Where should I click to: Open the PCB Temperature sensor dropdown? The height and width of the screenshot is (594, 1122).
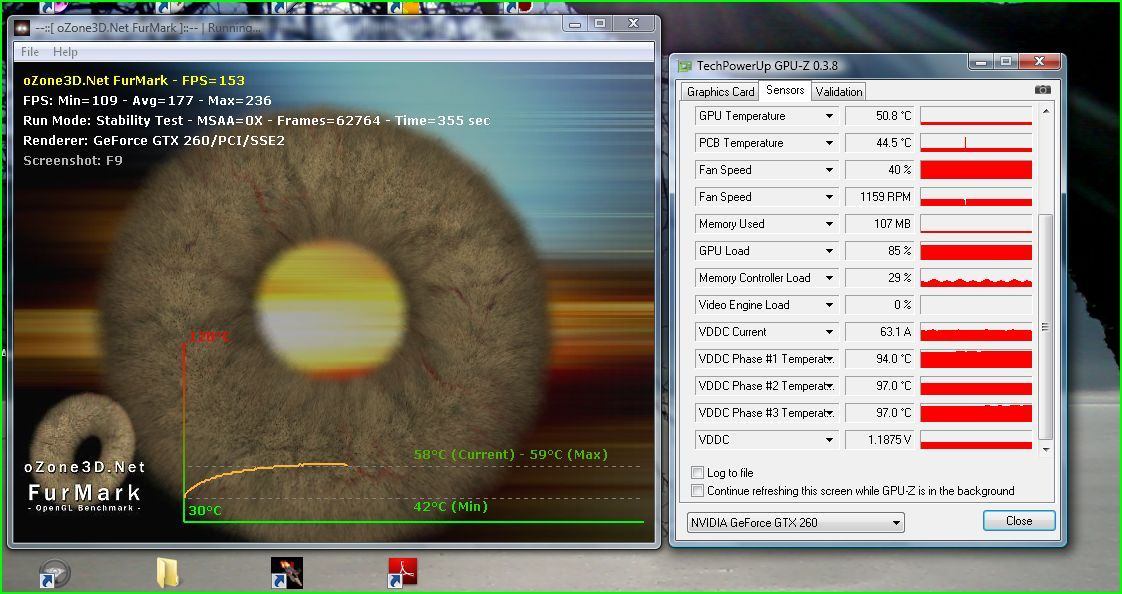pos(829,143)
